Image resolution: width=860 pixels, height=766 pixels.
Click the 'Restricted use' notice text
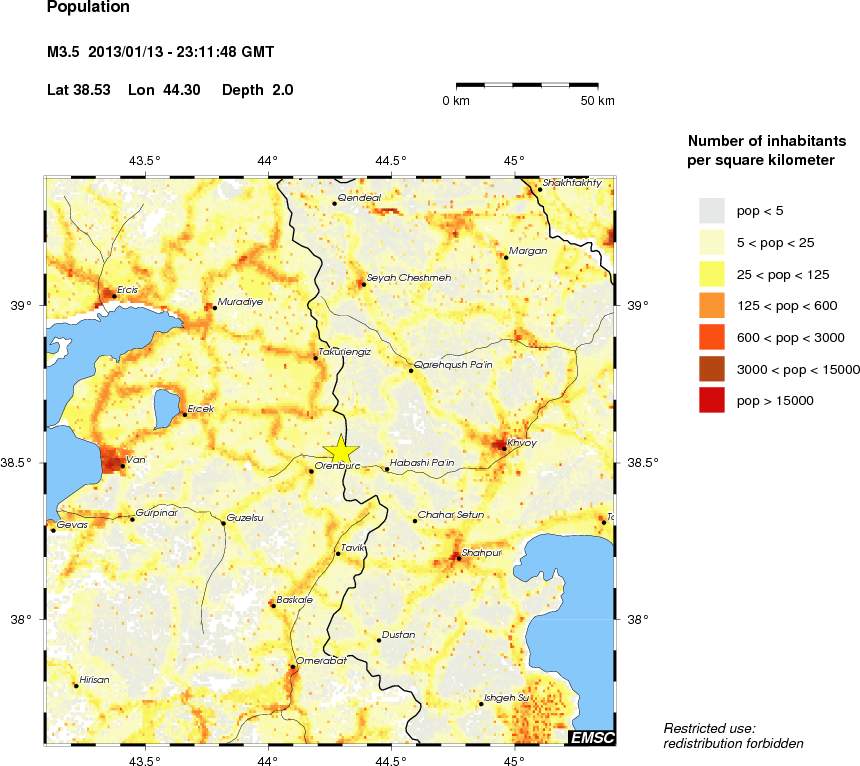(x=709, y=728)
